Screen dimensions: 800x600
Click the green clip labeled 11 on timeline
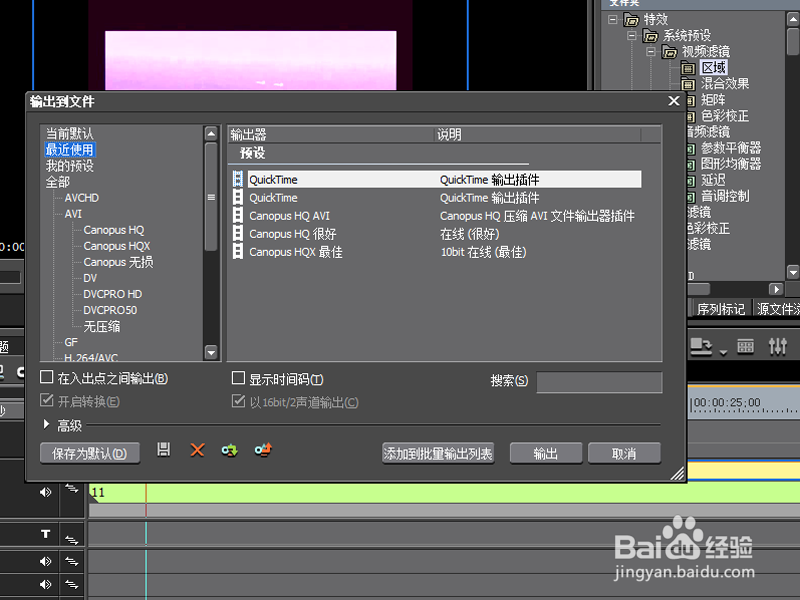point(444,492)
